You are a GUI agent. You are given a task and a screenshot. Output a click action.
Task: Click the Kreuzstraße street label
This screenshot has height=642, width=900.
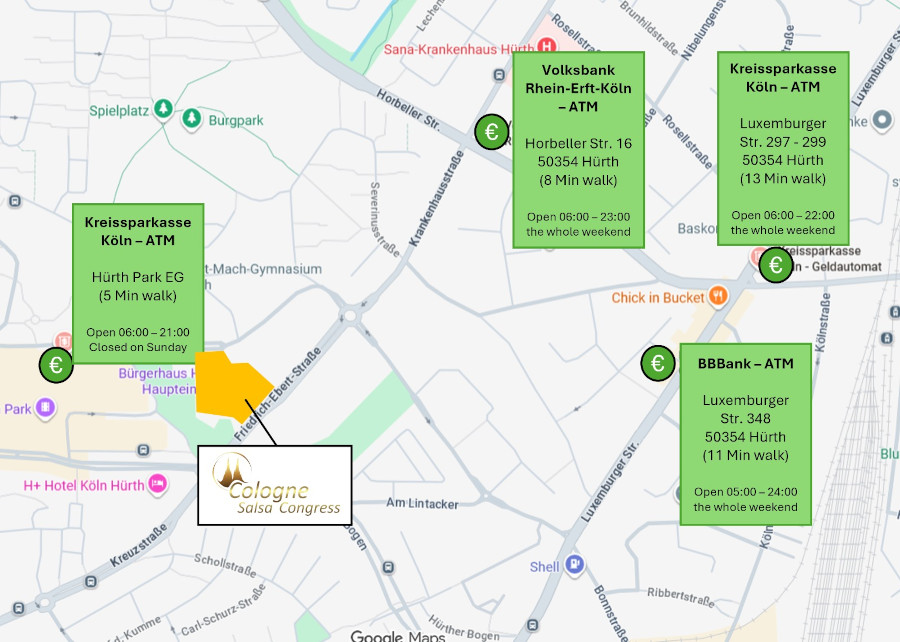pyautogui.click(x=138, y=545)
